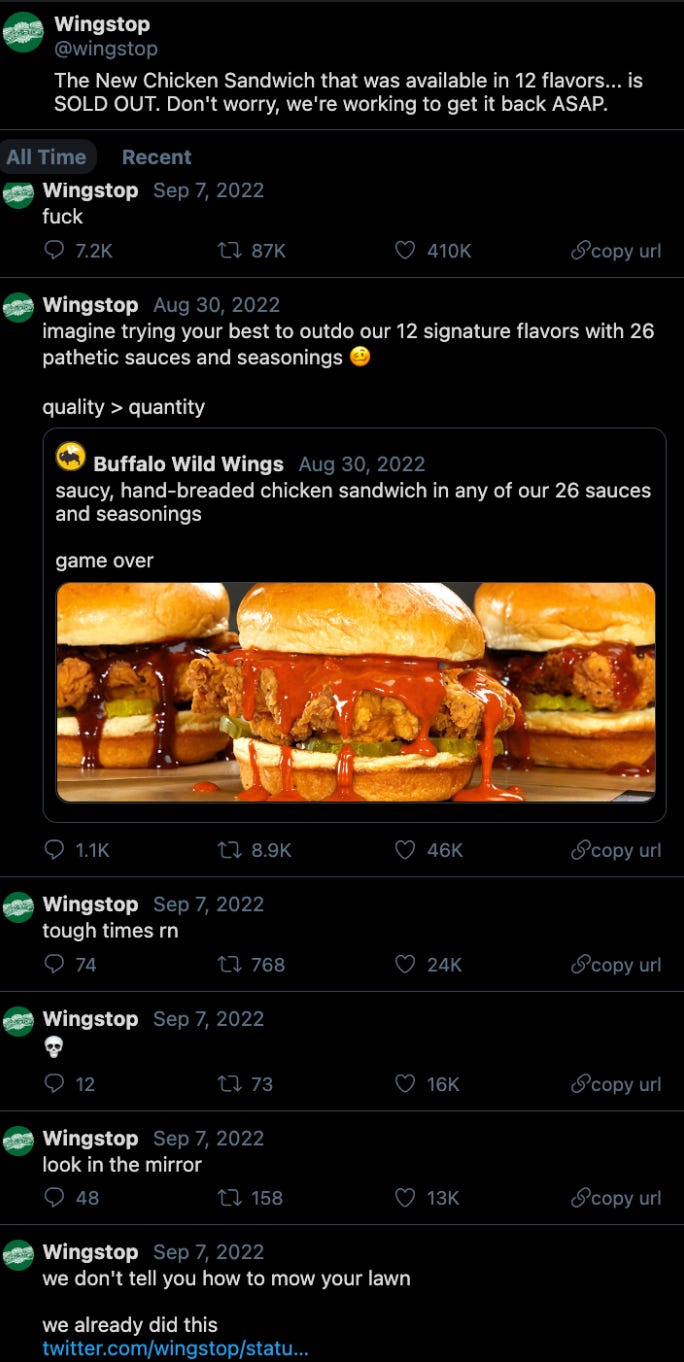The image size is (684, 1362).
Task: Toggle like on the "fuck" tweet
Action: coord(404,251)
